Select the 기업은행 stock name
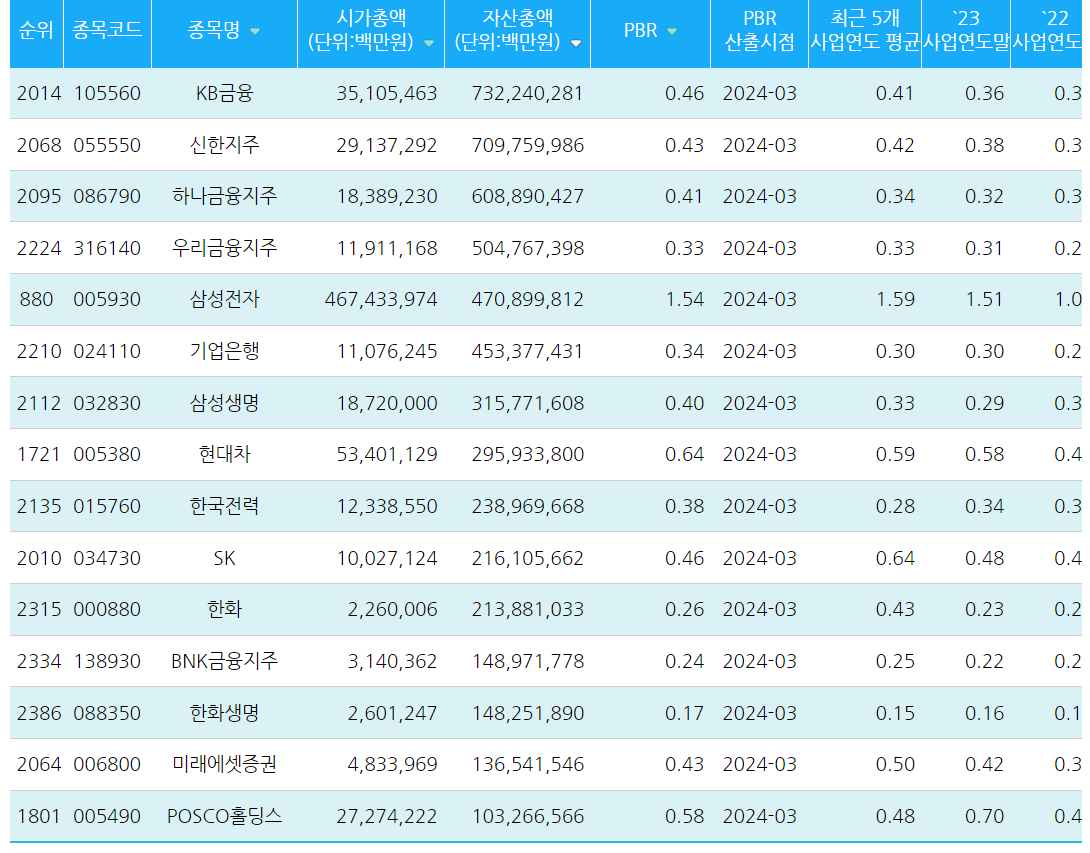The image size is (1090, 853). [x=225, y=351]
